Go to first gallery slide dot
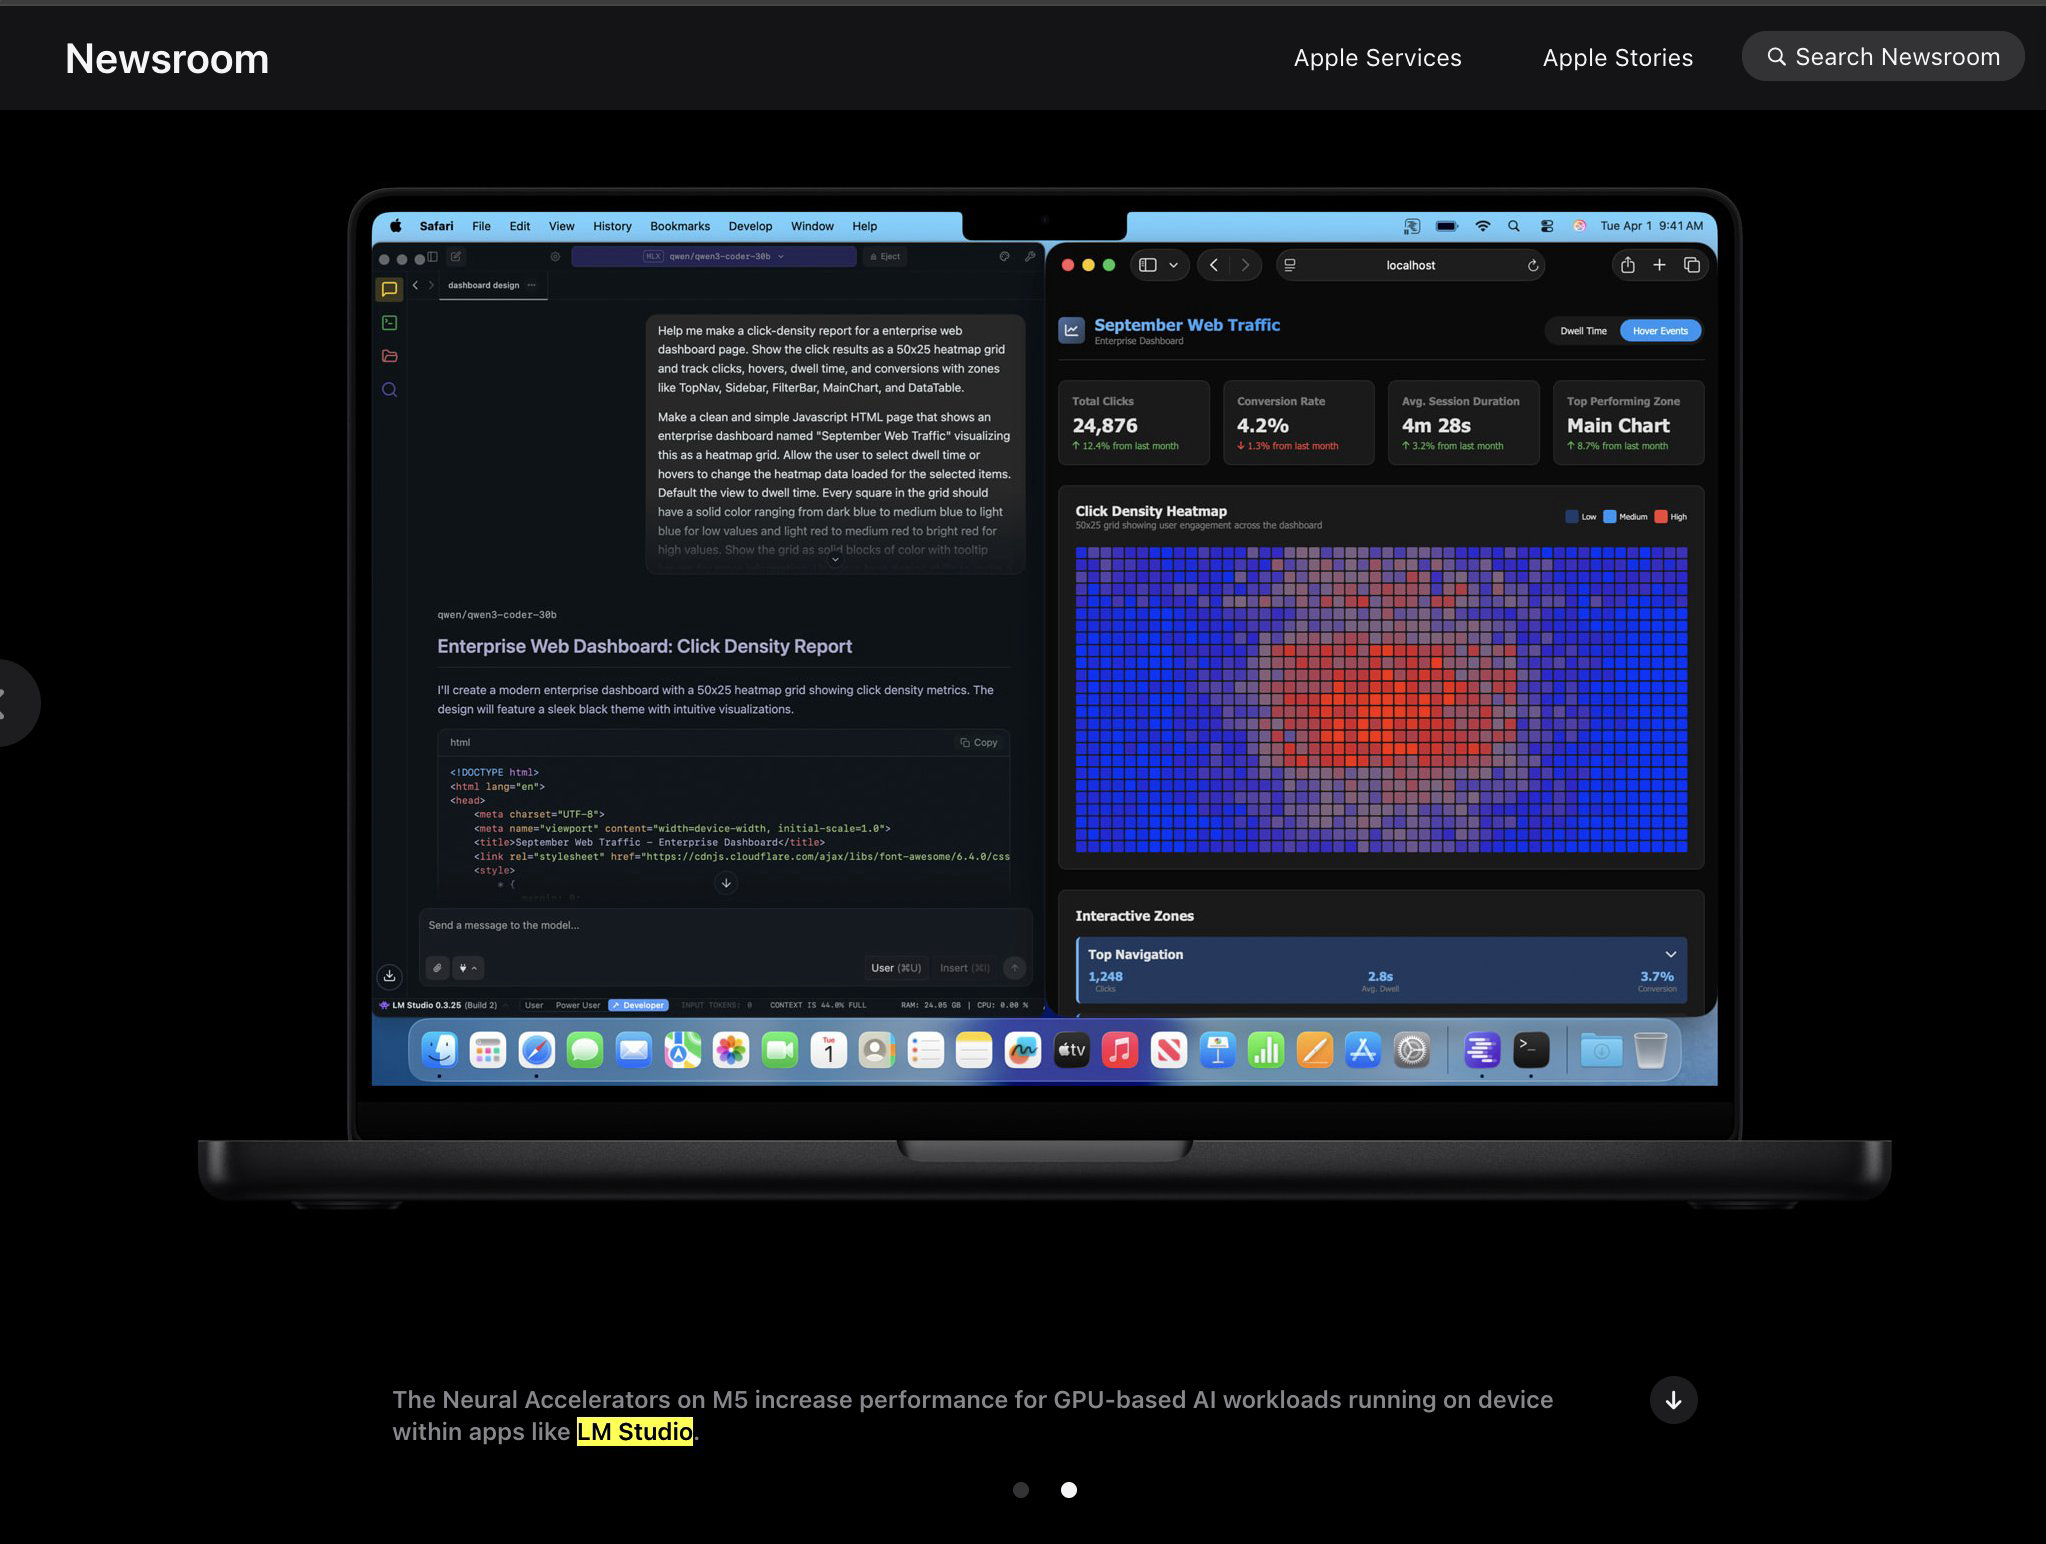Viewport: 2046px width, 1544px height. pos(1020,1490)
